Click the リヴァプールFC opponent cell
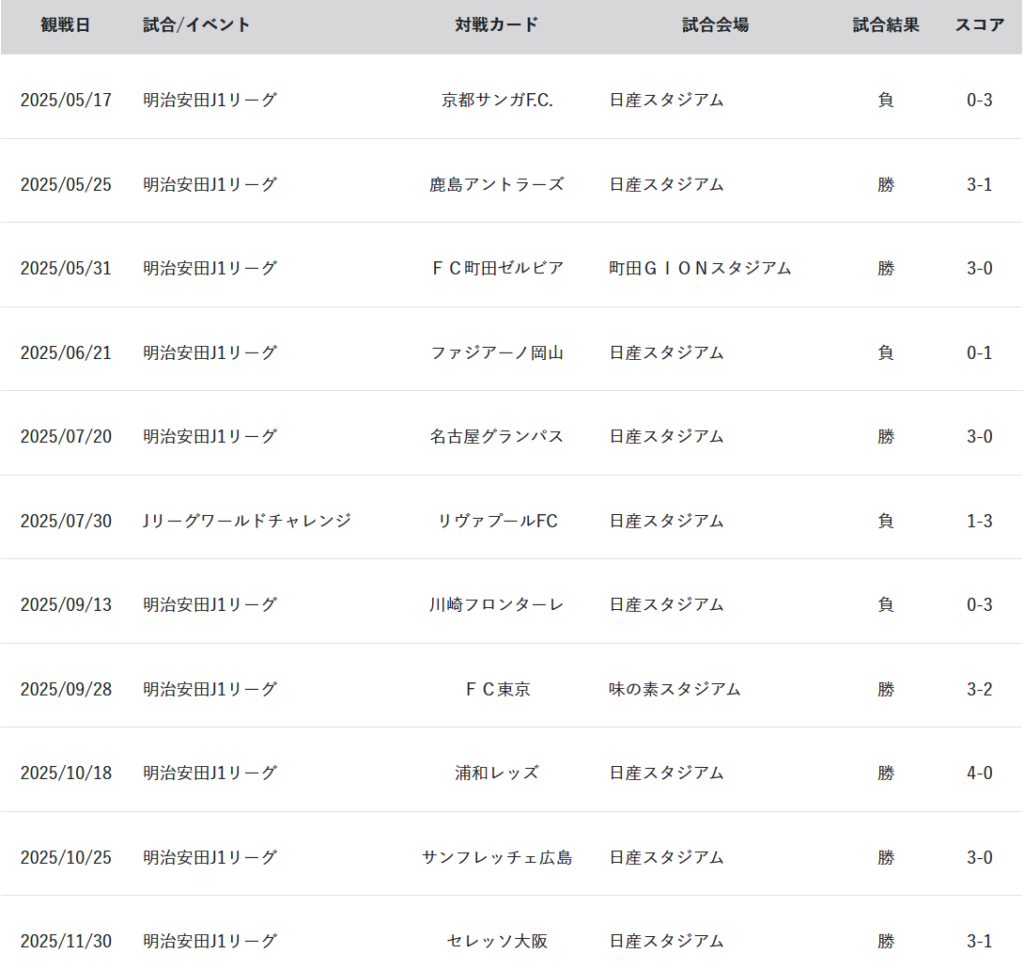1024x969 pixels. click(497, 521)
